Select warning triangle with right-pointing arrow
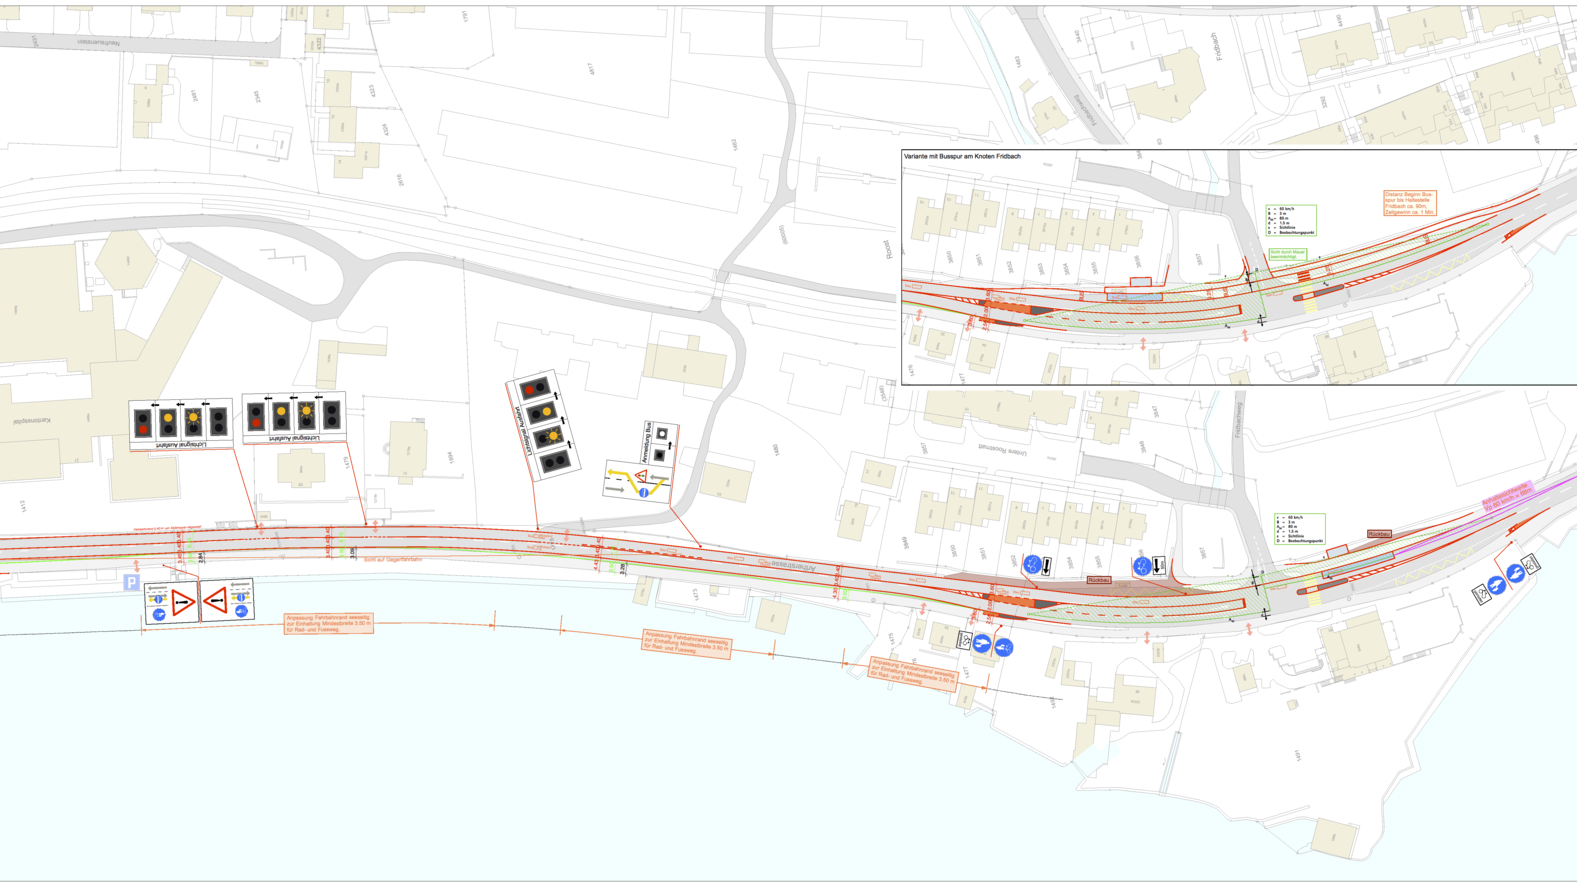This screenshot has width=1577, height=887. point(183,602)
